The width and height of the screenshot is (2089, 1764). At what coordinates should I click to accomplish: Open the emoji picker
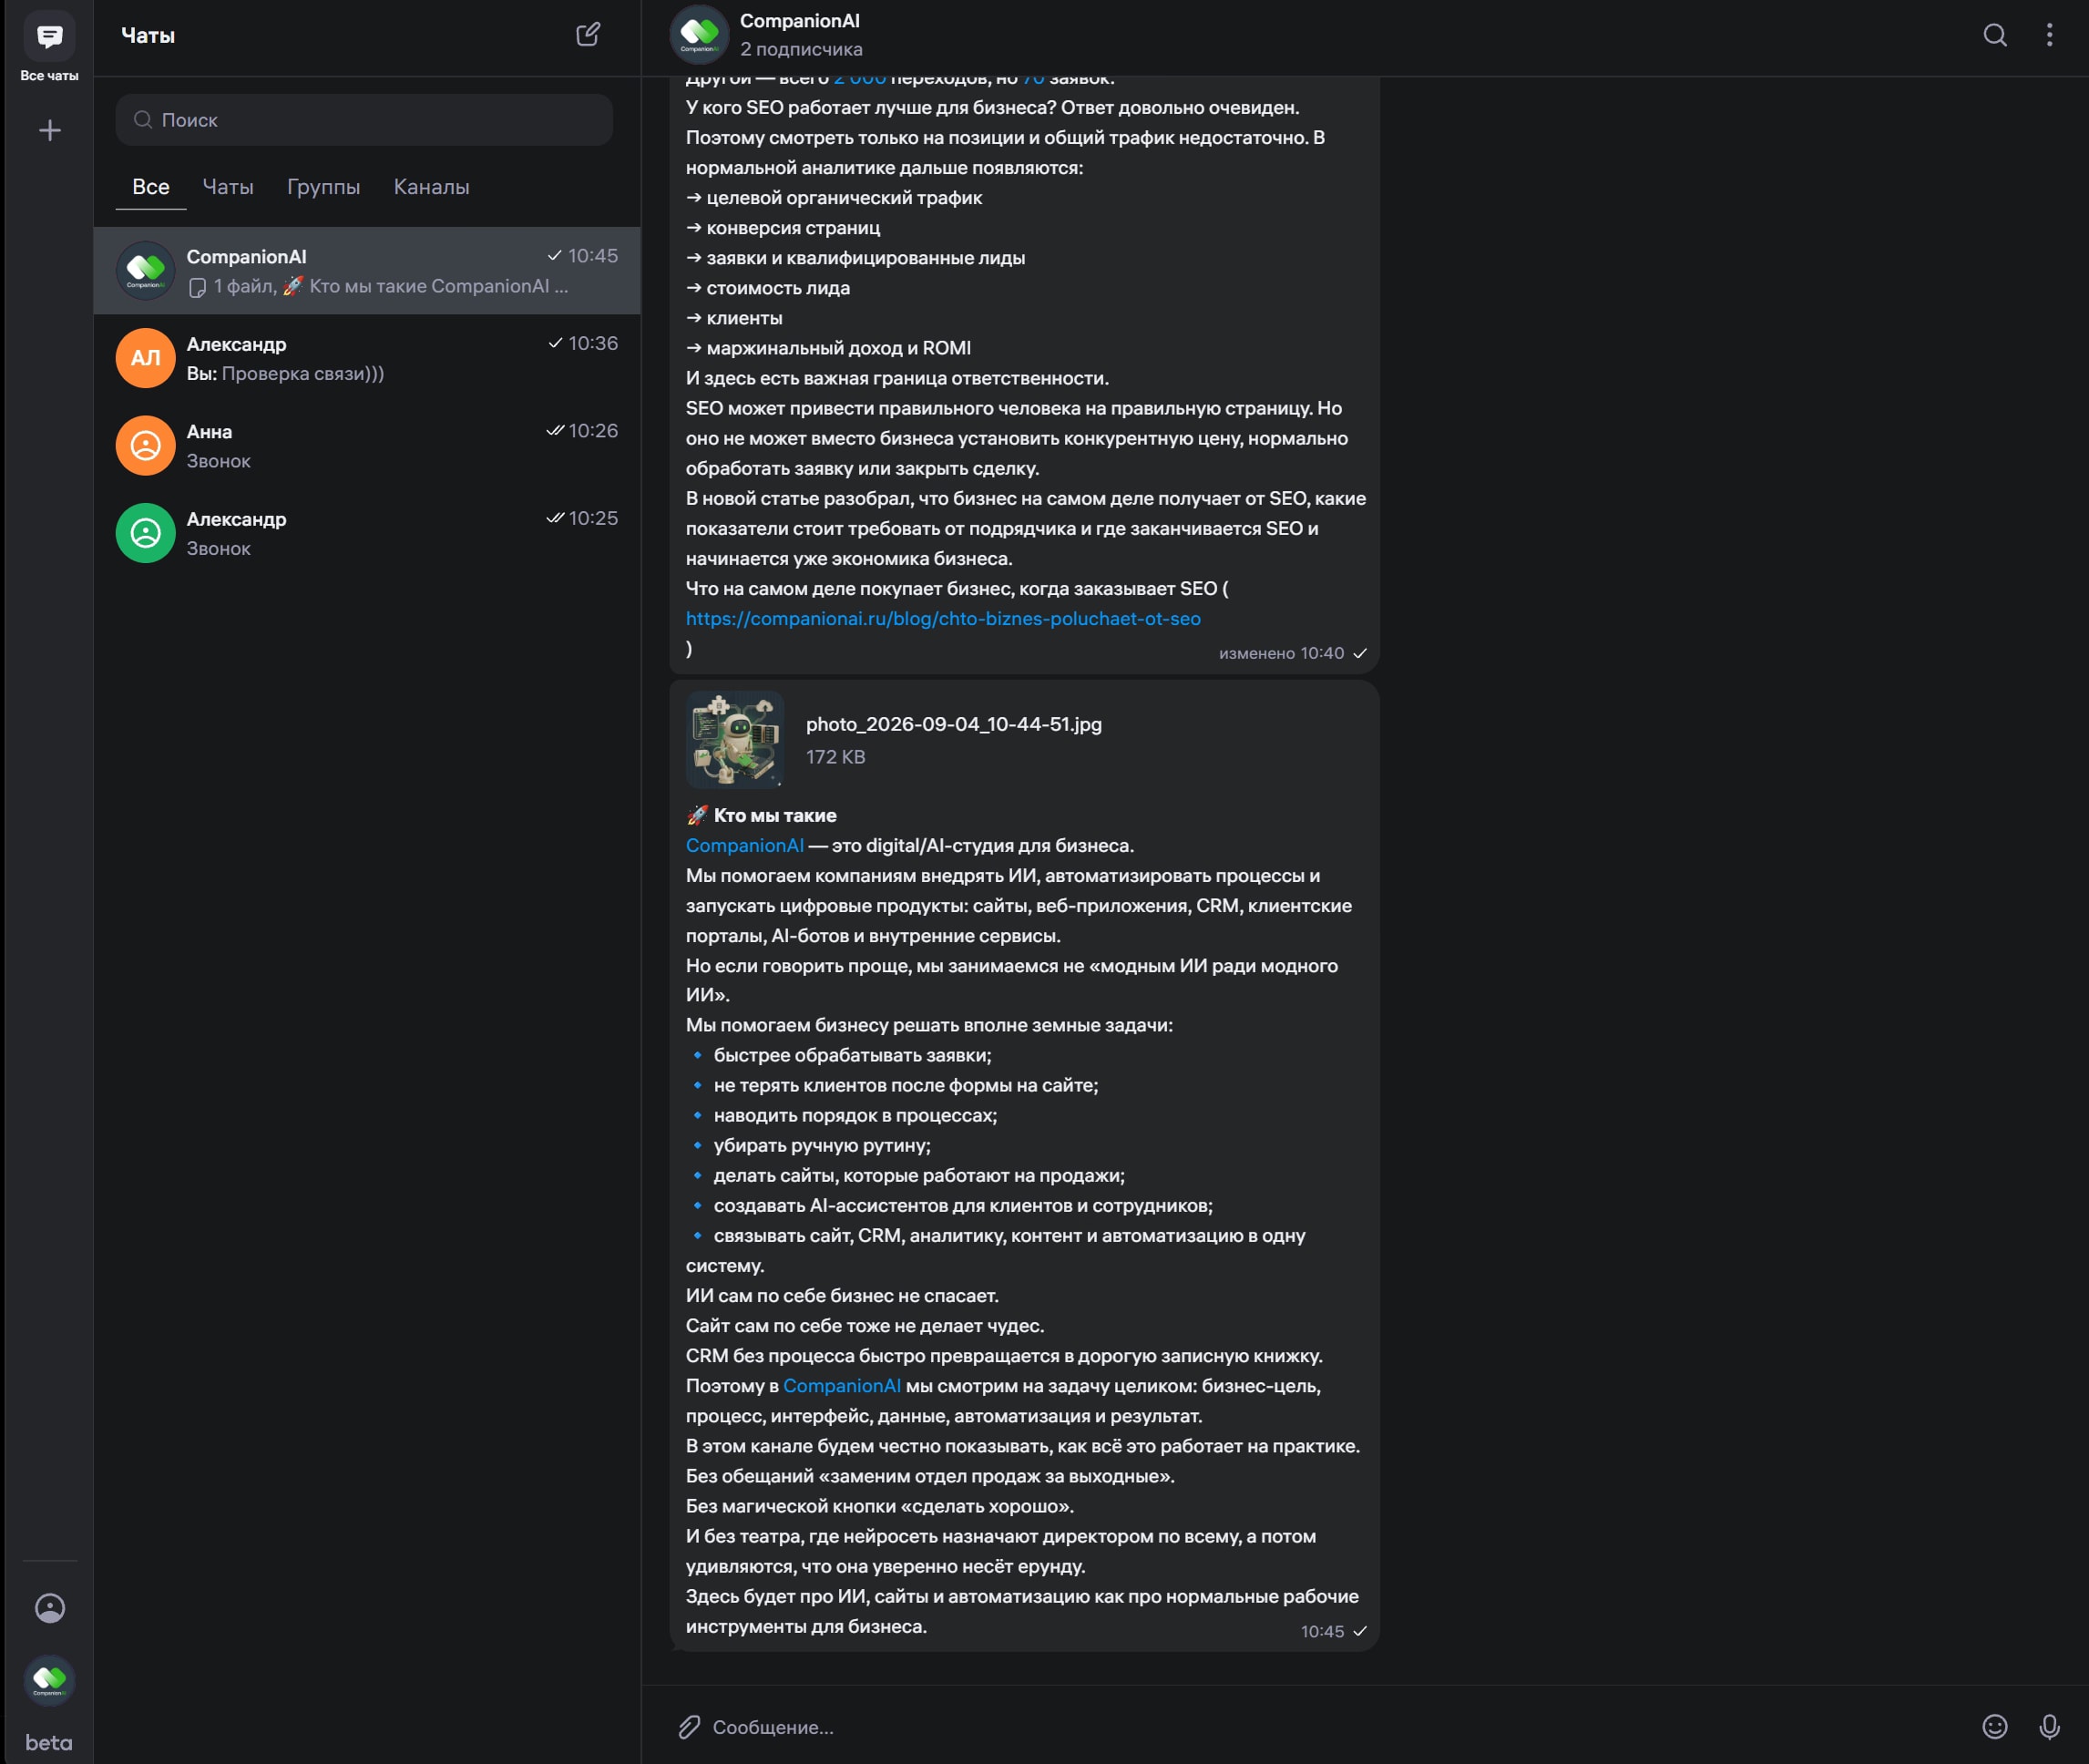point(1995,1726)
